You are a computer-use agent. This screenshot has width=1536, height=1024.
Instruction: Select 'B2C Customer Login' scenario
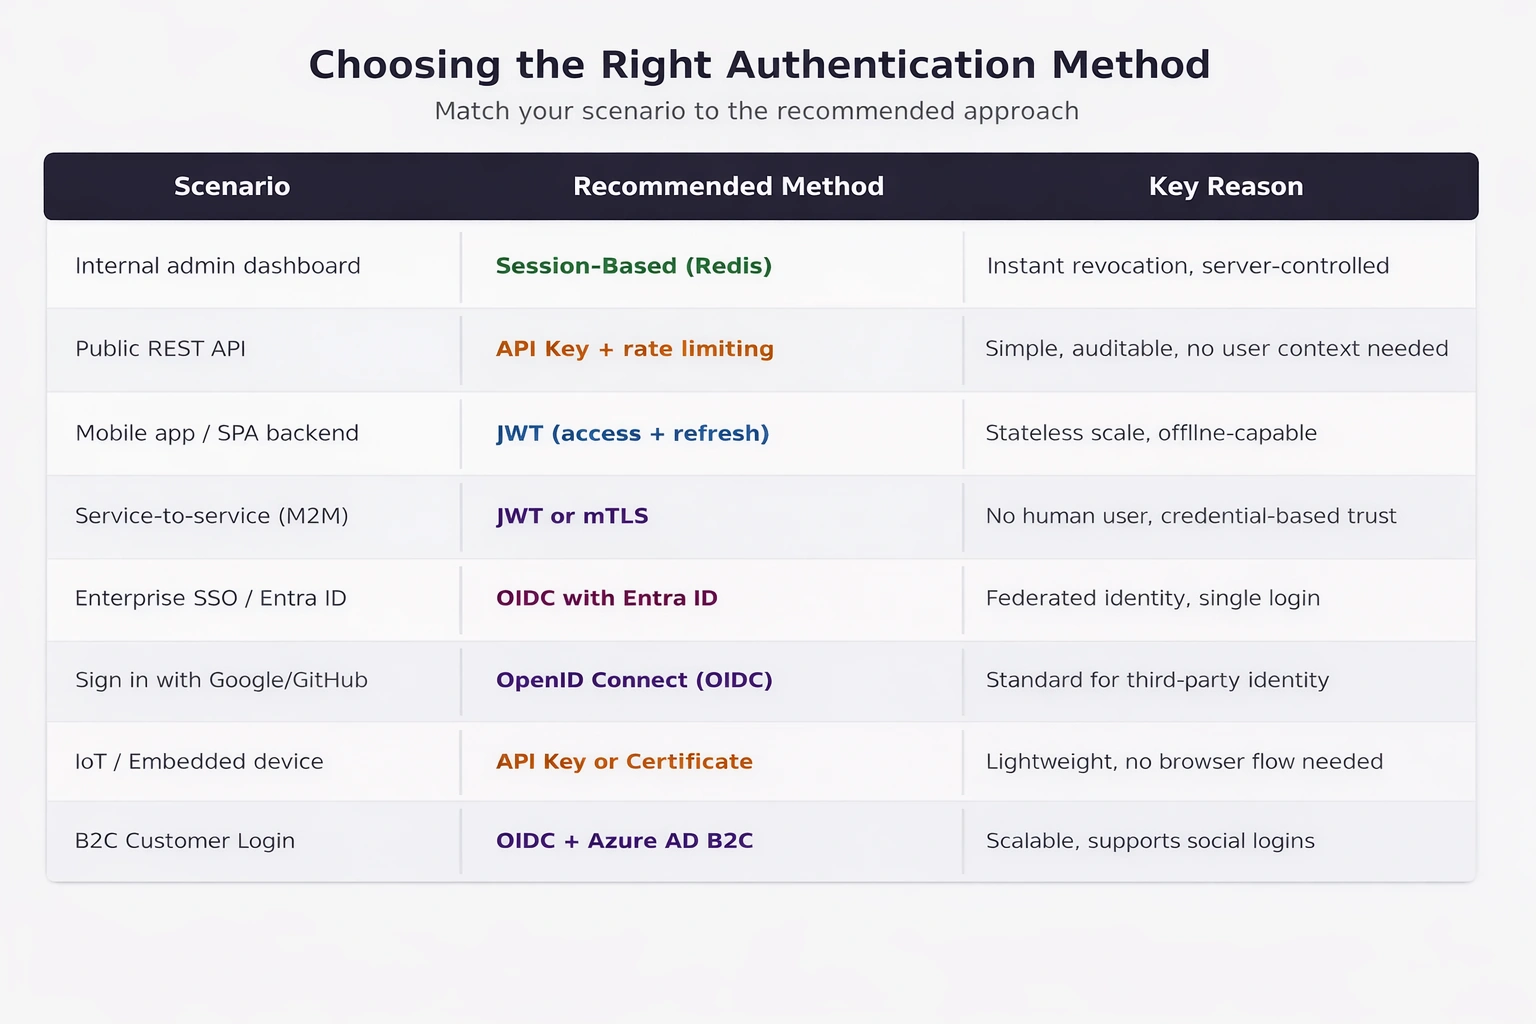pos(185,841)
